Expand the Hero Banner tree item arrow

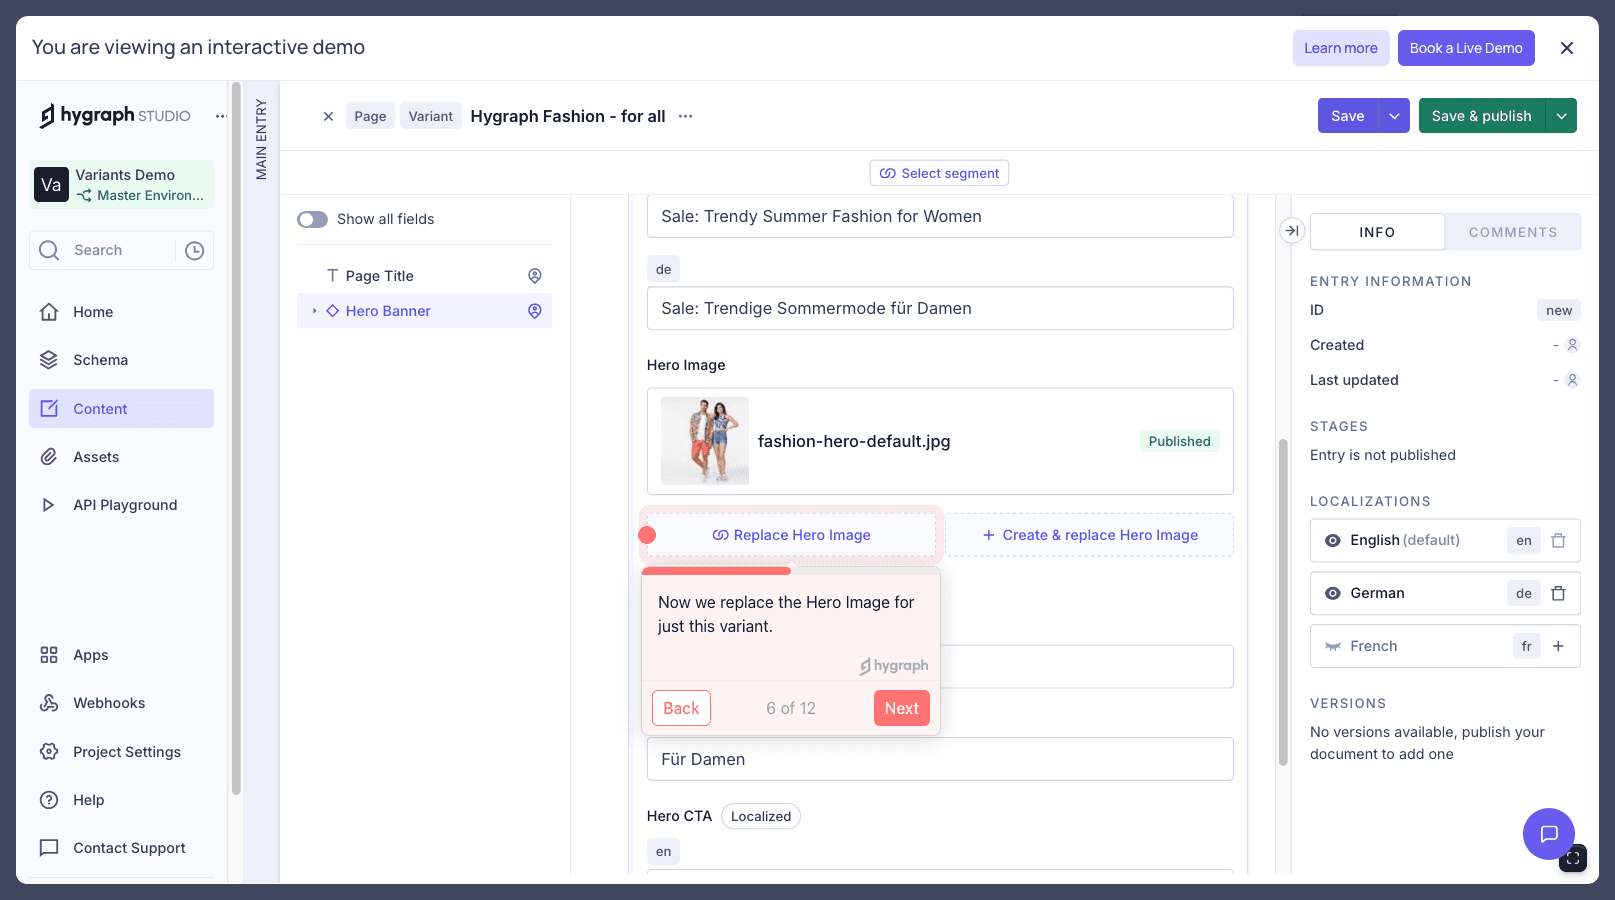(x=314, y=311)
